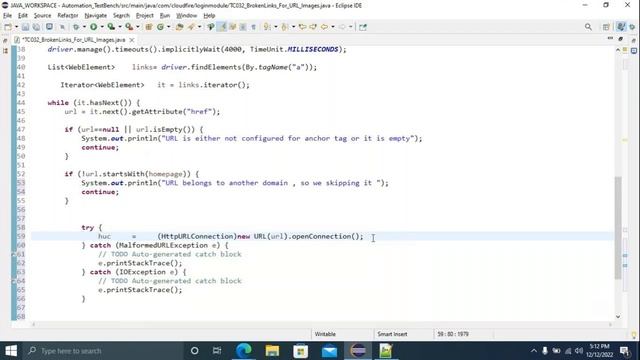The height and width of the screenshot is (360, 640).
Task: Click the horizontal scrollbar right arrow
Action: coord(611,325)
